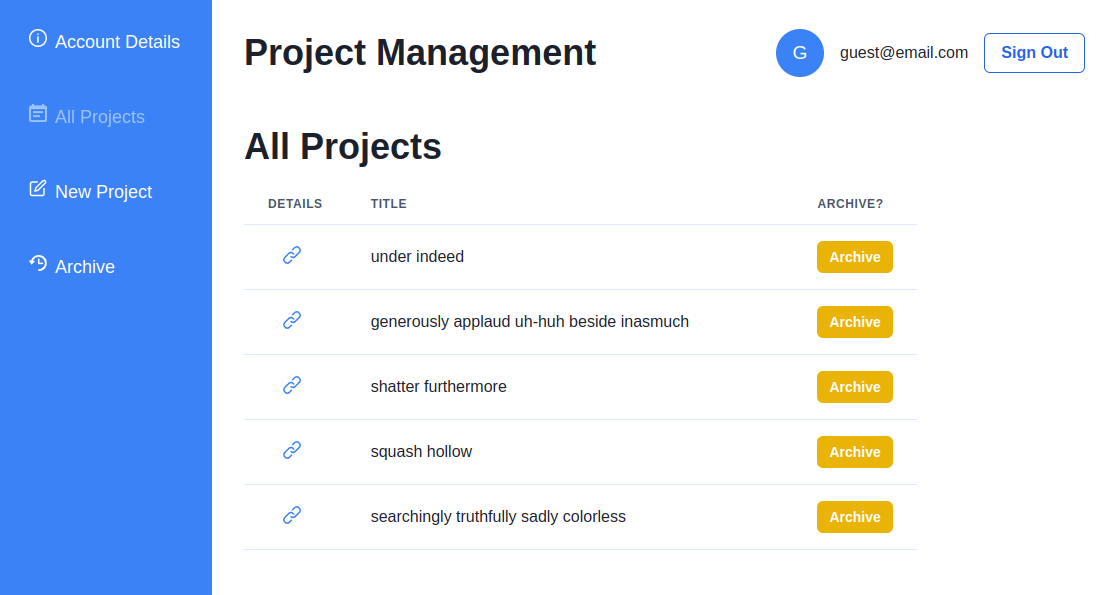Open details link for 'squash hollow'

(292, 451)
